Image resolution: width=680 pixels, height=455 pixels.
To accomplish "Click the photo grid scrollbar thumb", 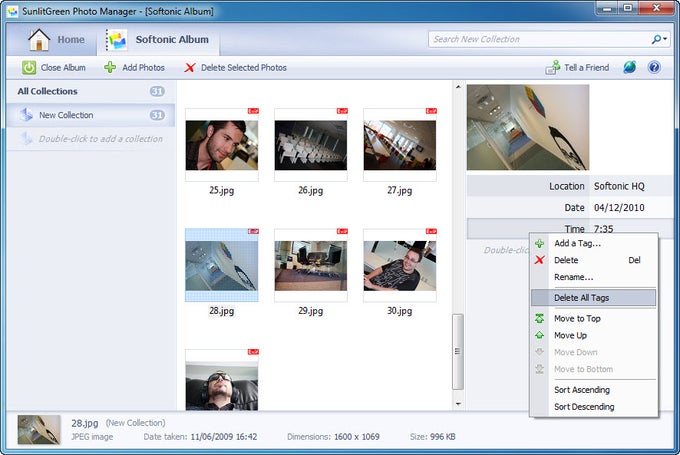I will 458,351.
